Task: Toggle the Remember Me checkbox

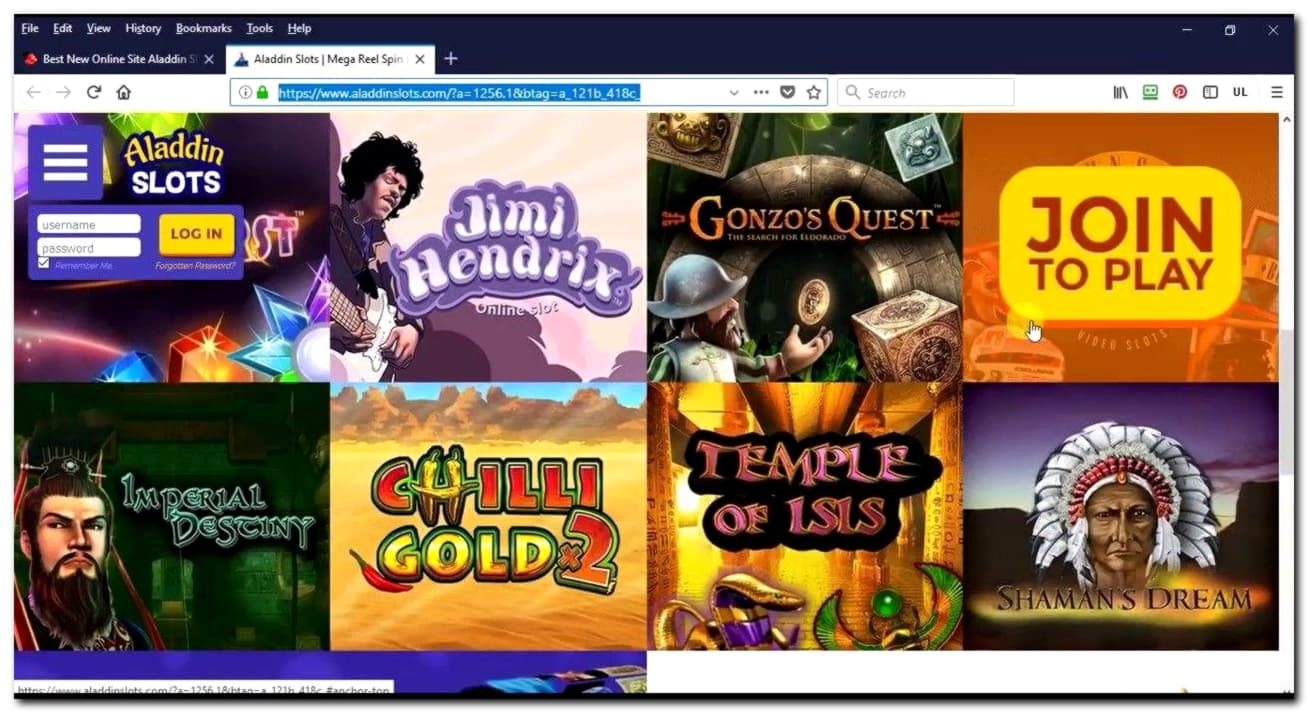Action: 43,263
